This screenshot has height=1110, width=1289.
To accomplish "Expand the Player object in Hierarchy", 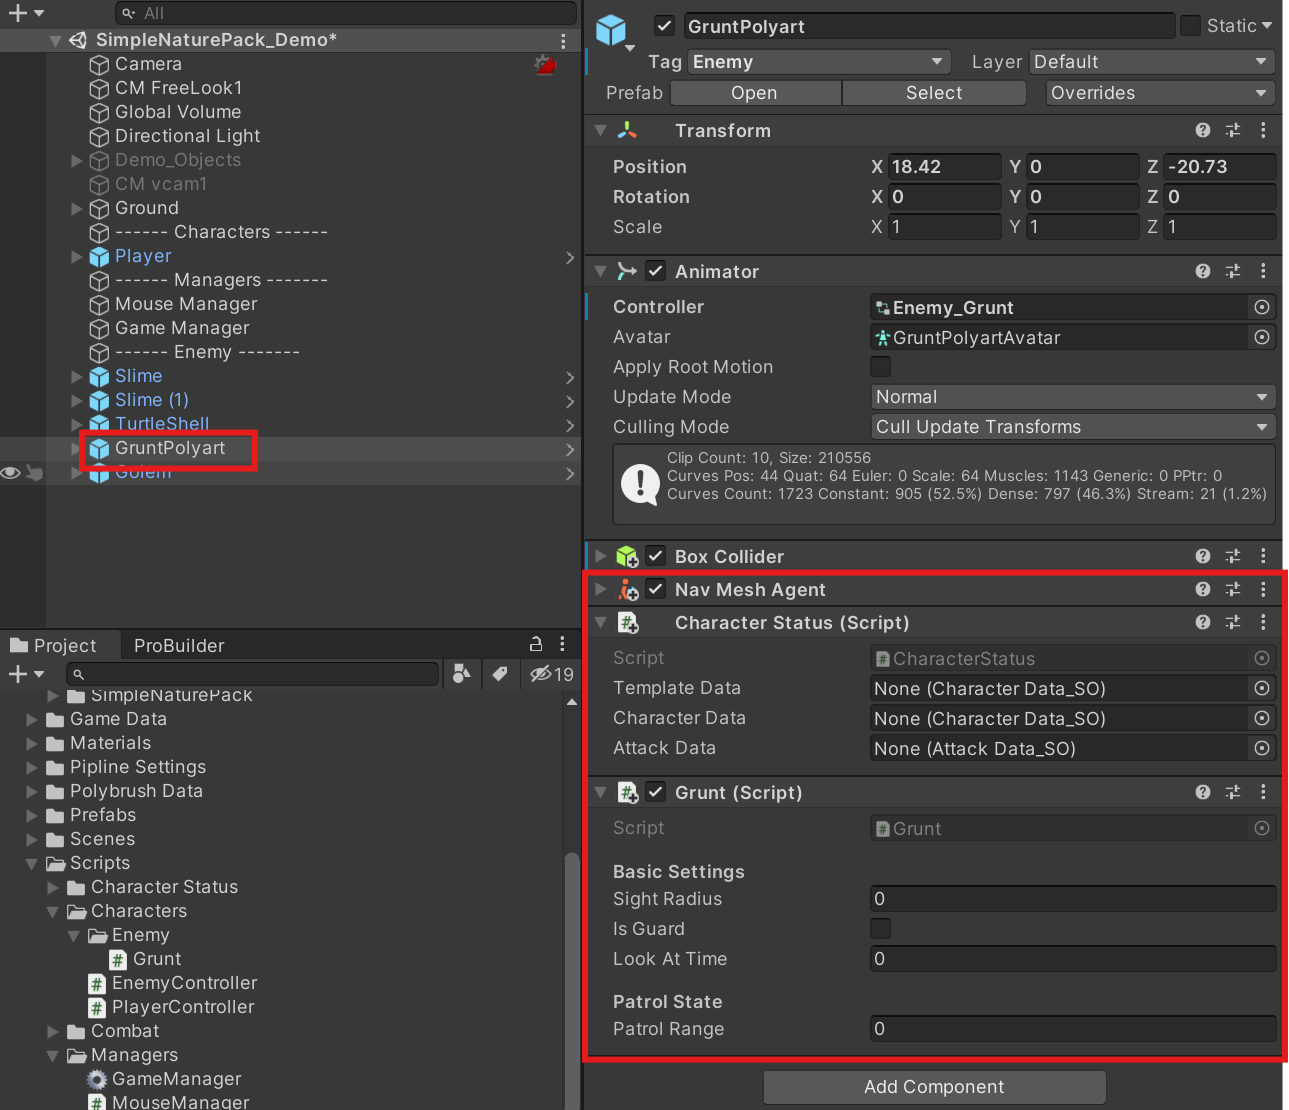I will click(77, 257).
